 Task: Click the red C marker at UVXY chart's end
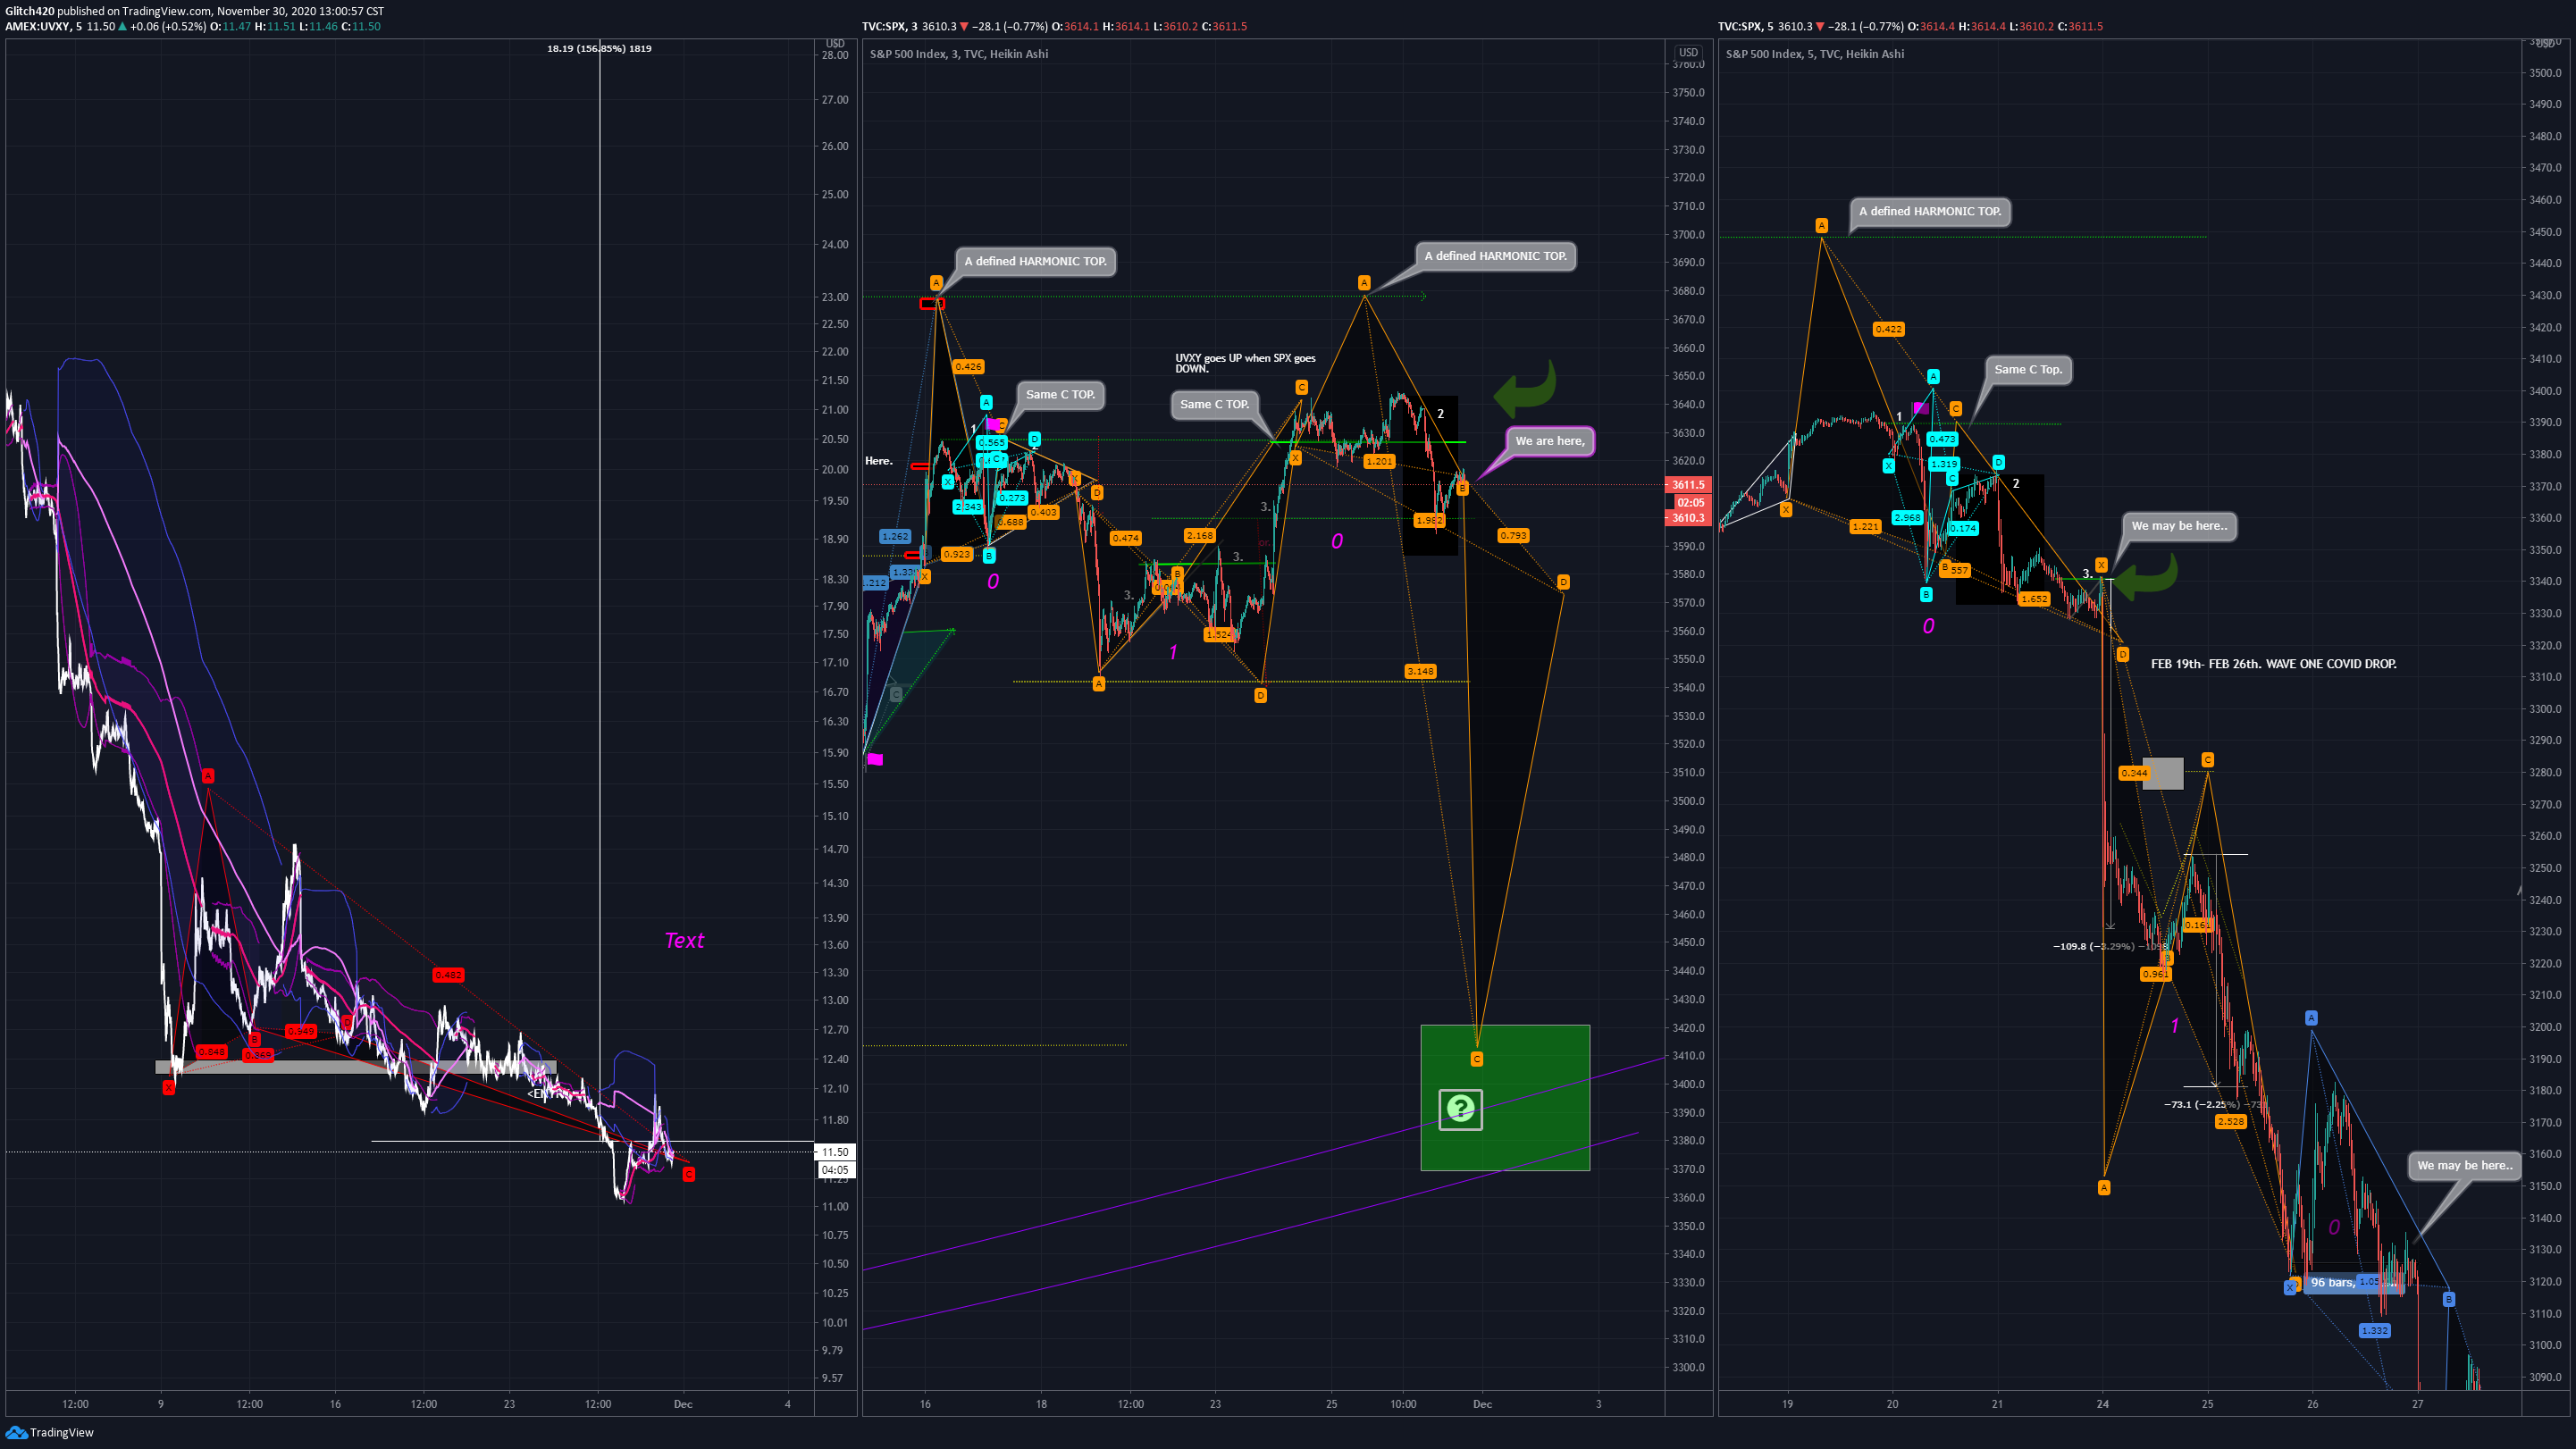[x=688, y=1174]
